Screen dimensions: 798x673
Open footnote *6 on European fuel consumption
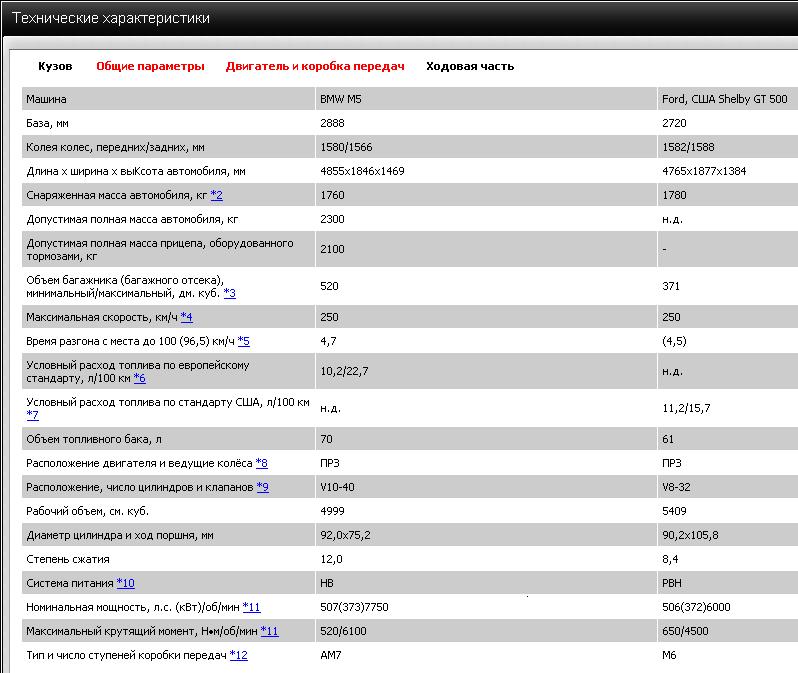pyautogui.click(x=139, y=378)
